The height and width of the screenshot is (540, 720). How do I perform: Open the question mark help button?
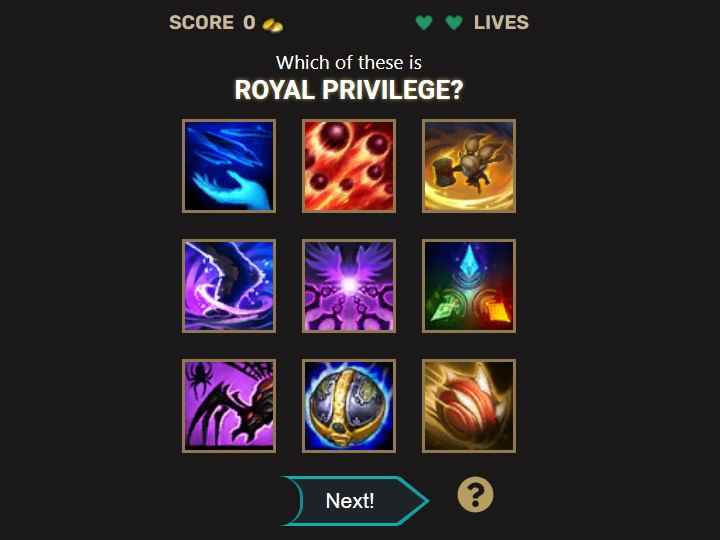(475, 495)
